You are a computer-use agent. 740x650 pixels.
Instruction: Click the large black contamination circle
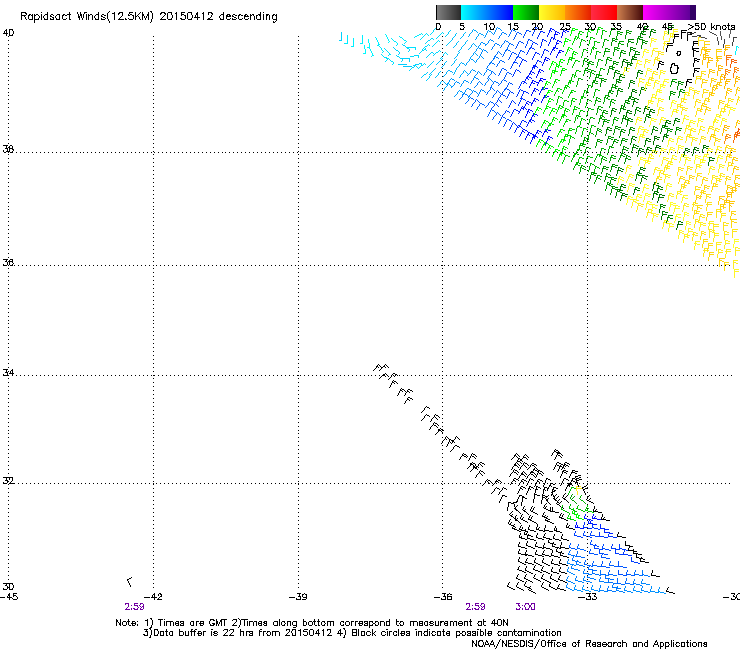[x=674, y=69]
